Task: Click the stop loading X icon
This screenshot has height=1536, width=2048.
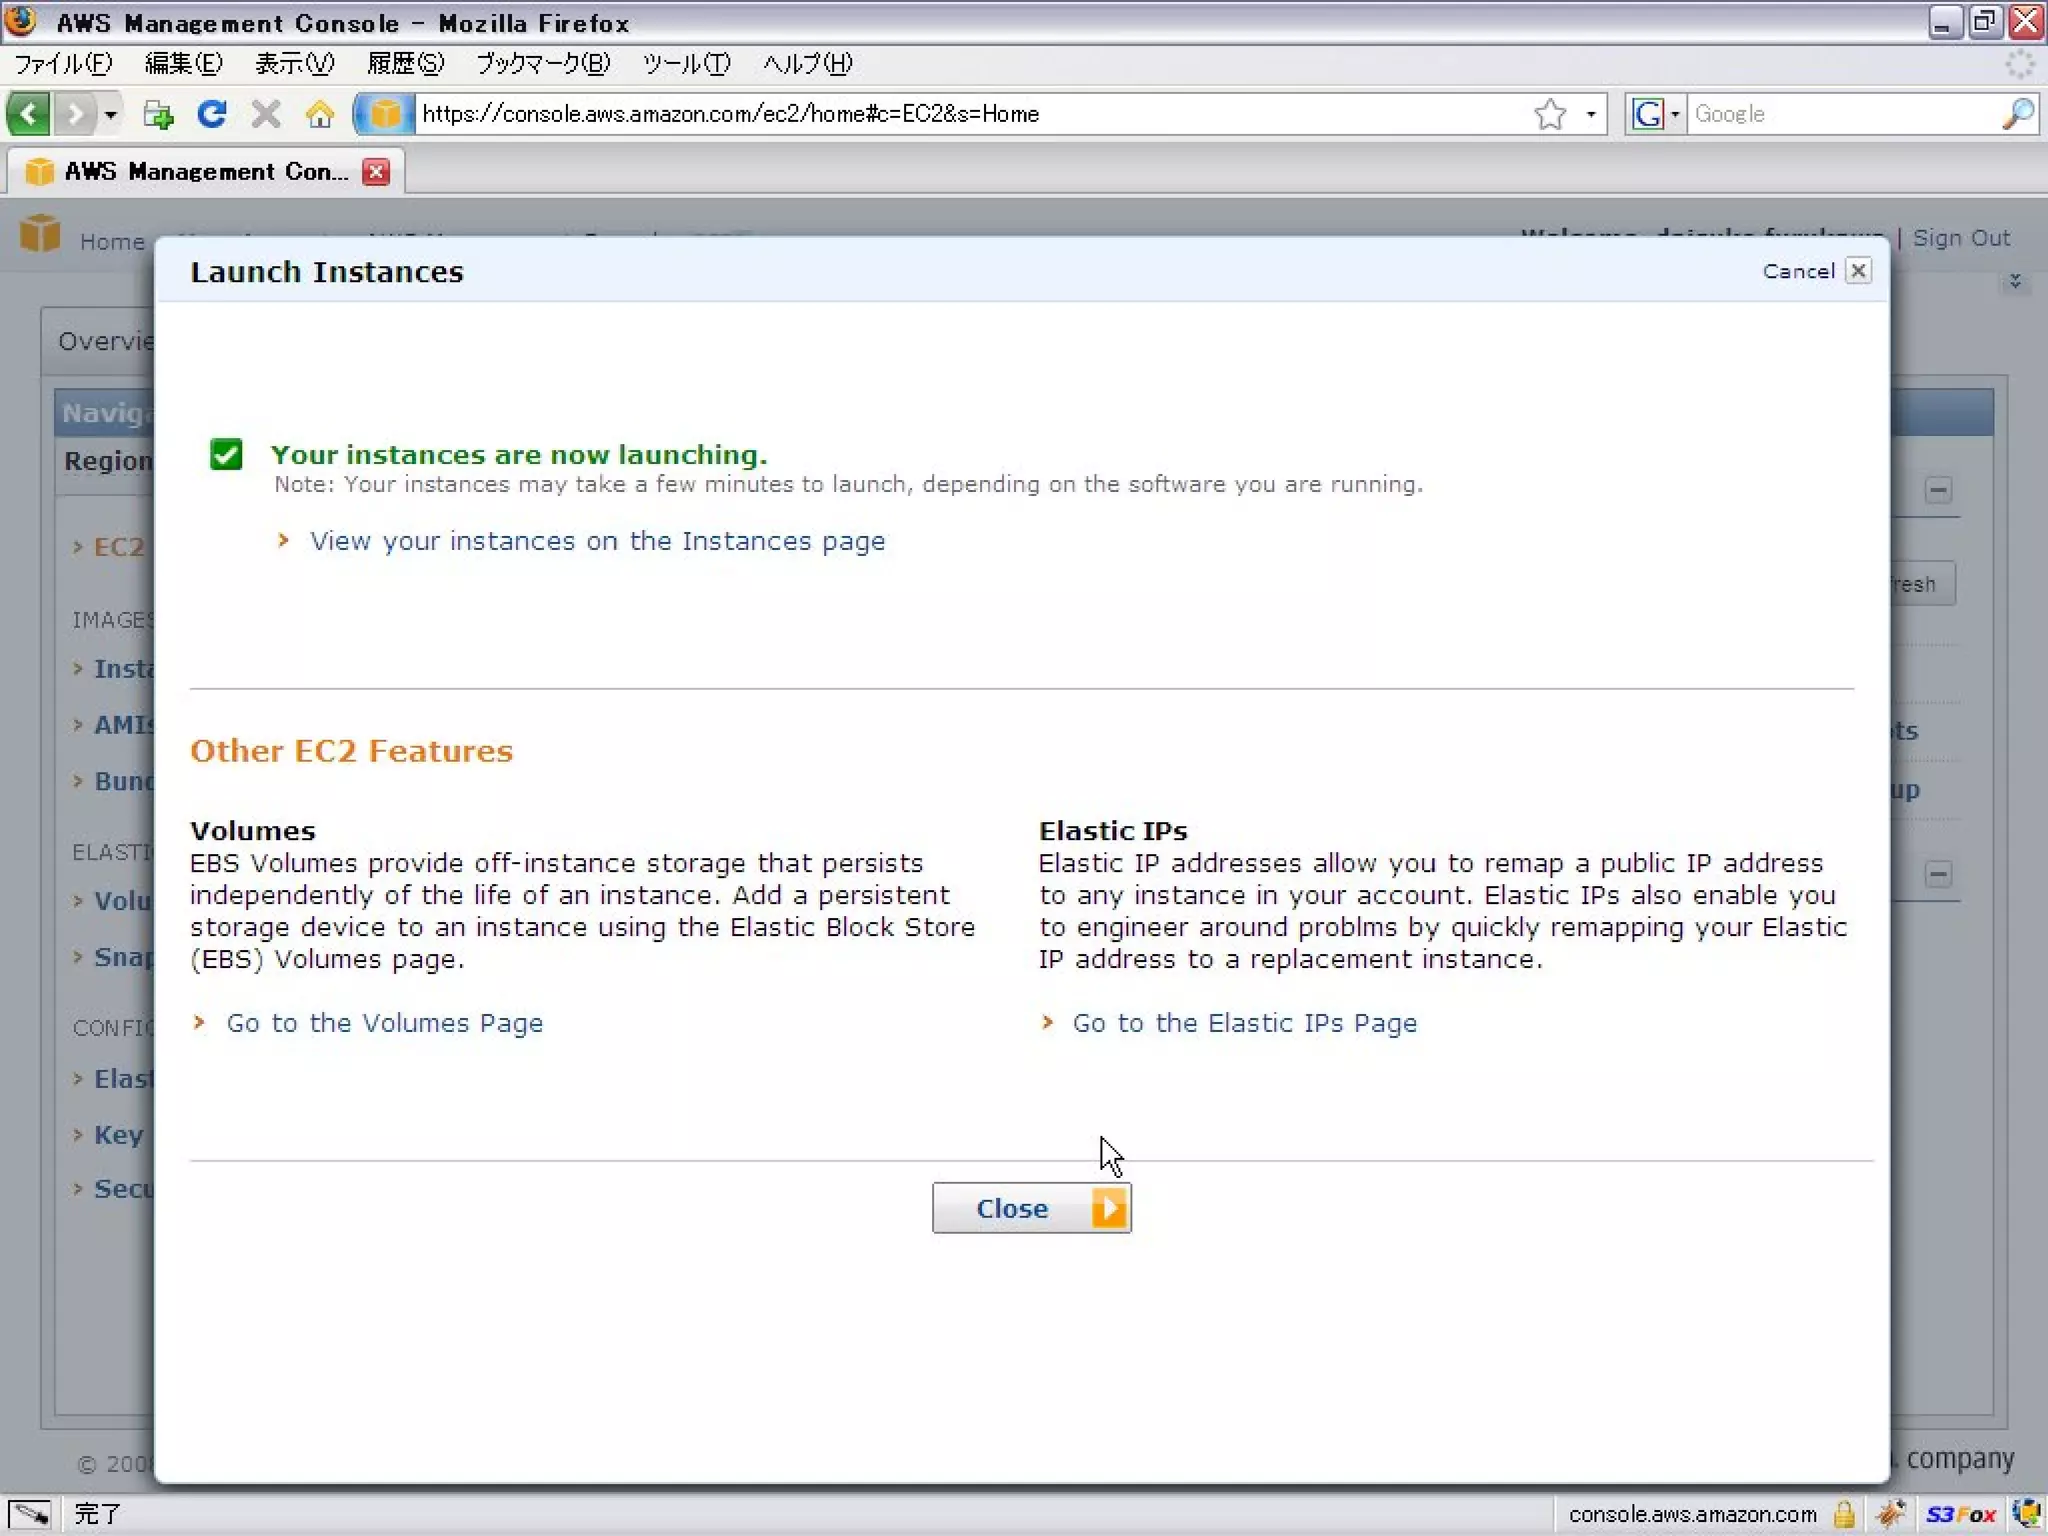Action: tap(265, 114)
